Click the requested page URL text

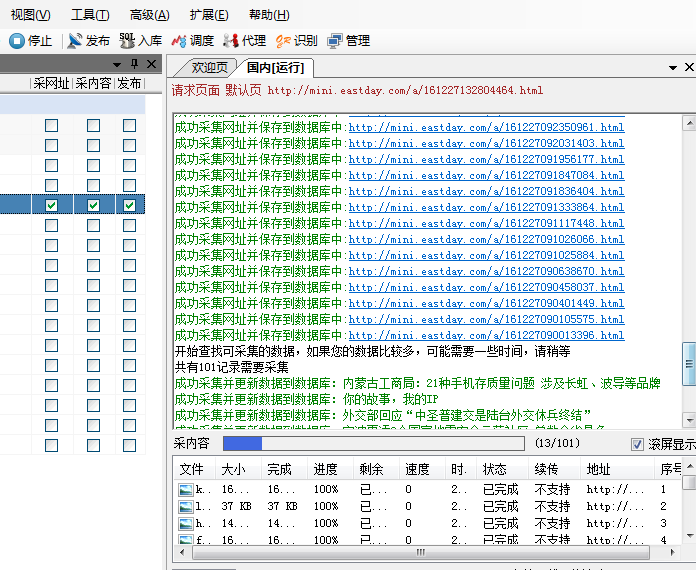[x=405, y=91]
